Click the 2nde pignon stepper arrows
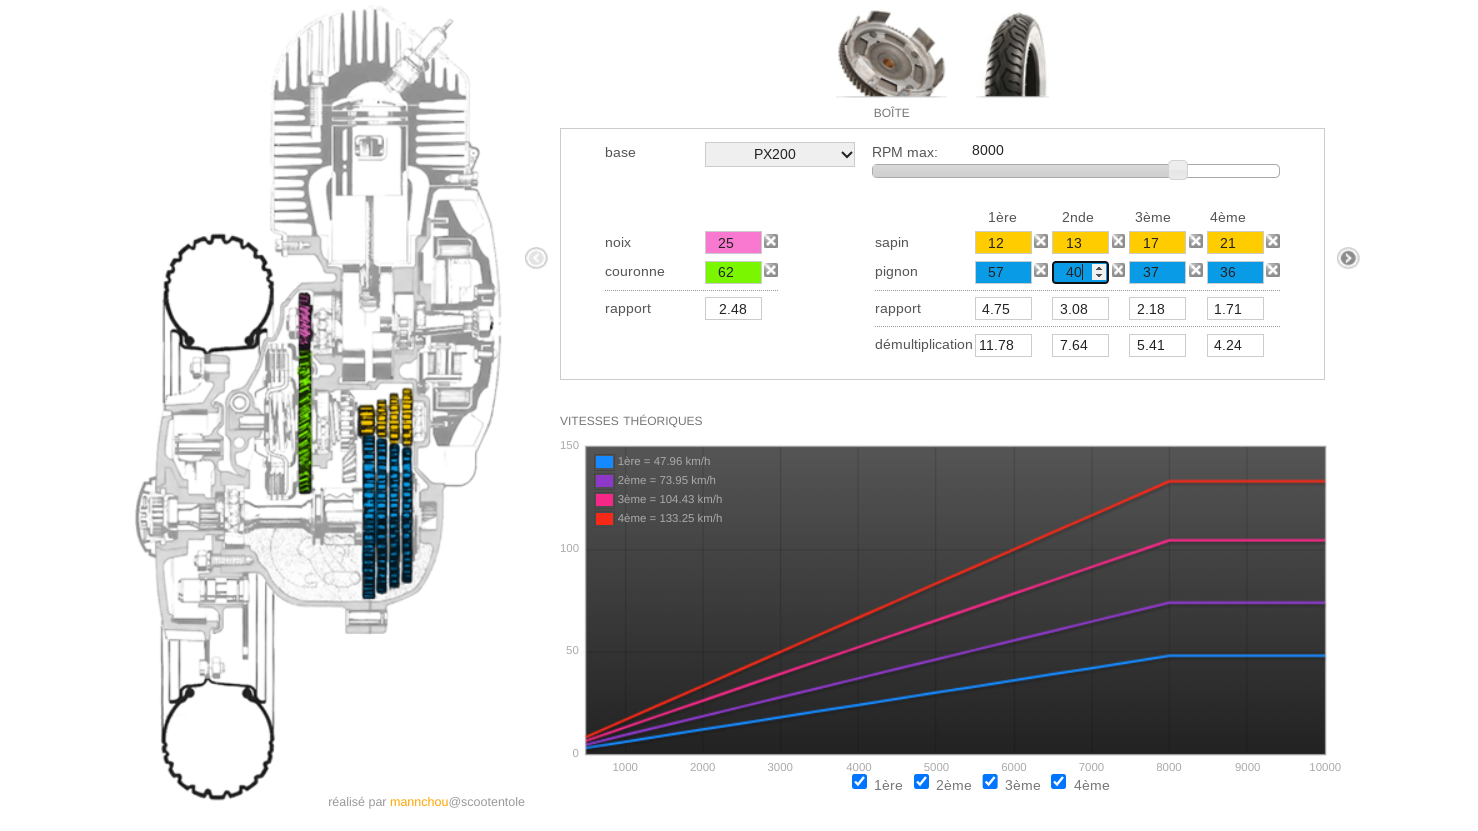1478x831 pixels. click(1099, 272)
